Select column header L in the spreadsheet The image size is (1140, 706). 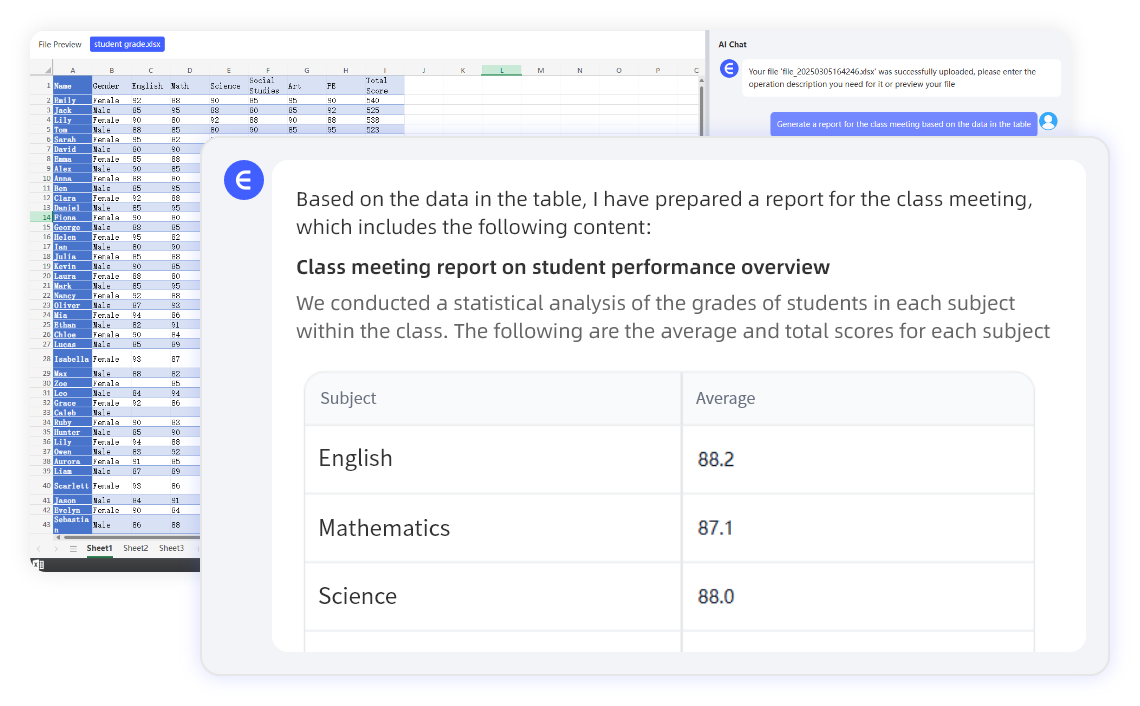pos(503,70)
